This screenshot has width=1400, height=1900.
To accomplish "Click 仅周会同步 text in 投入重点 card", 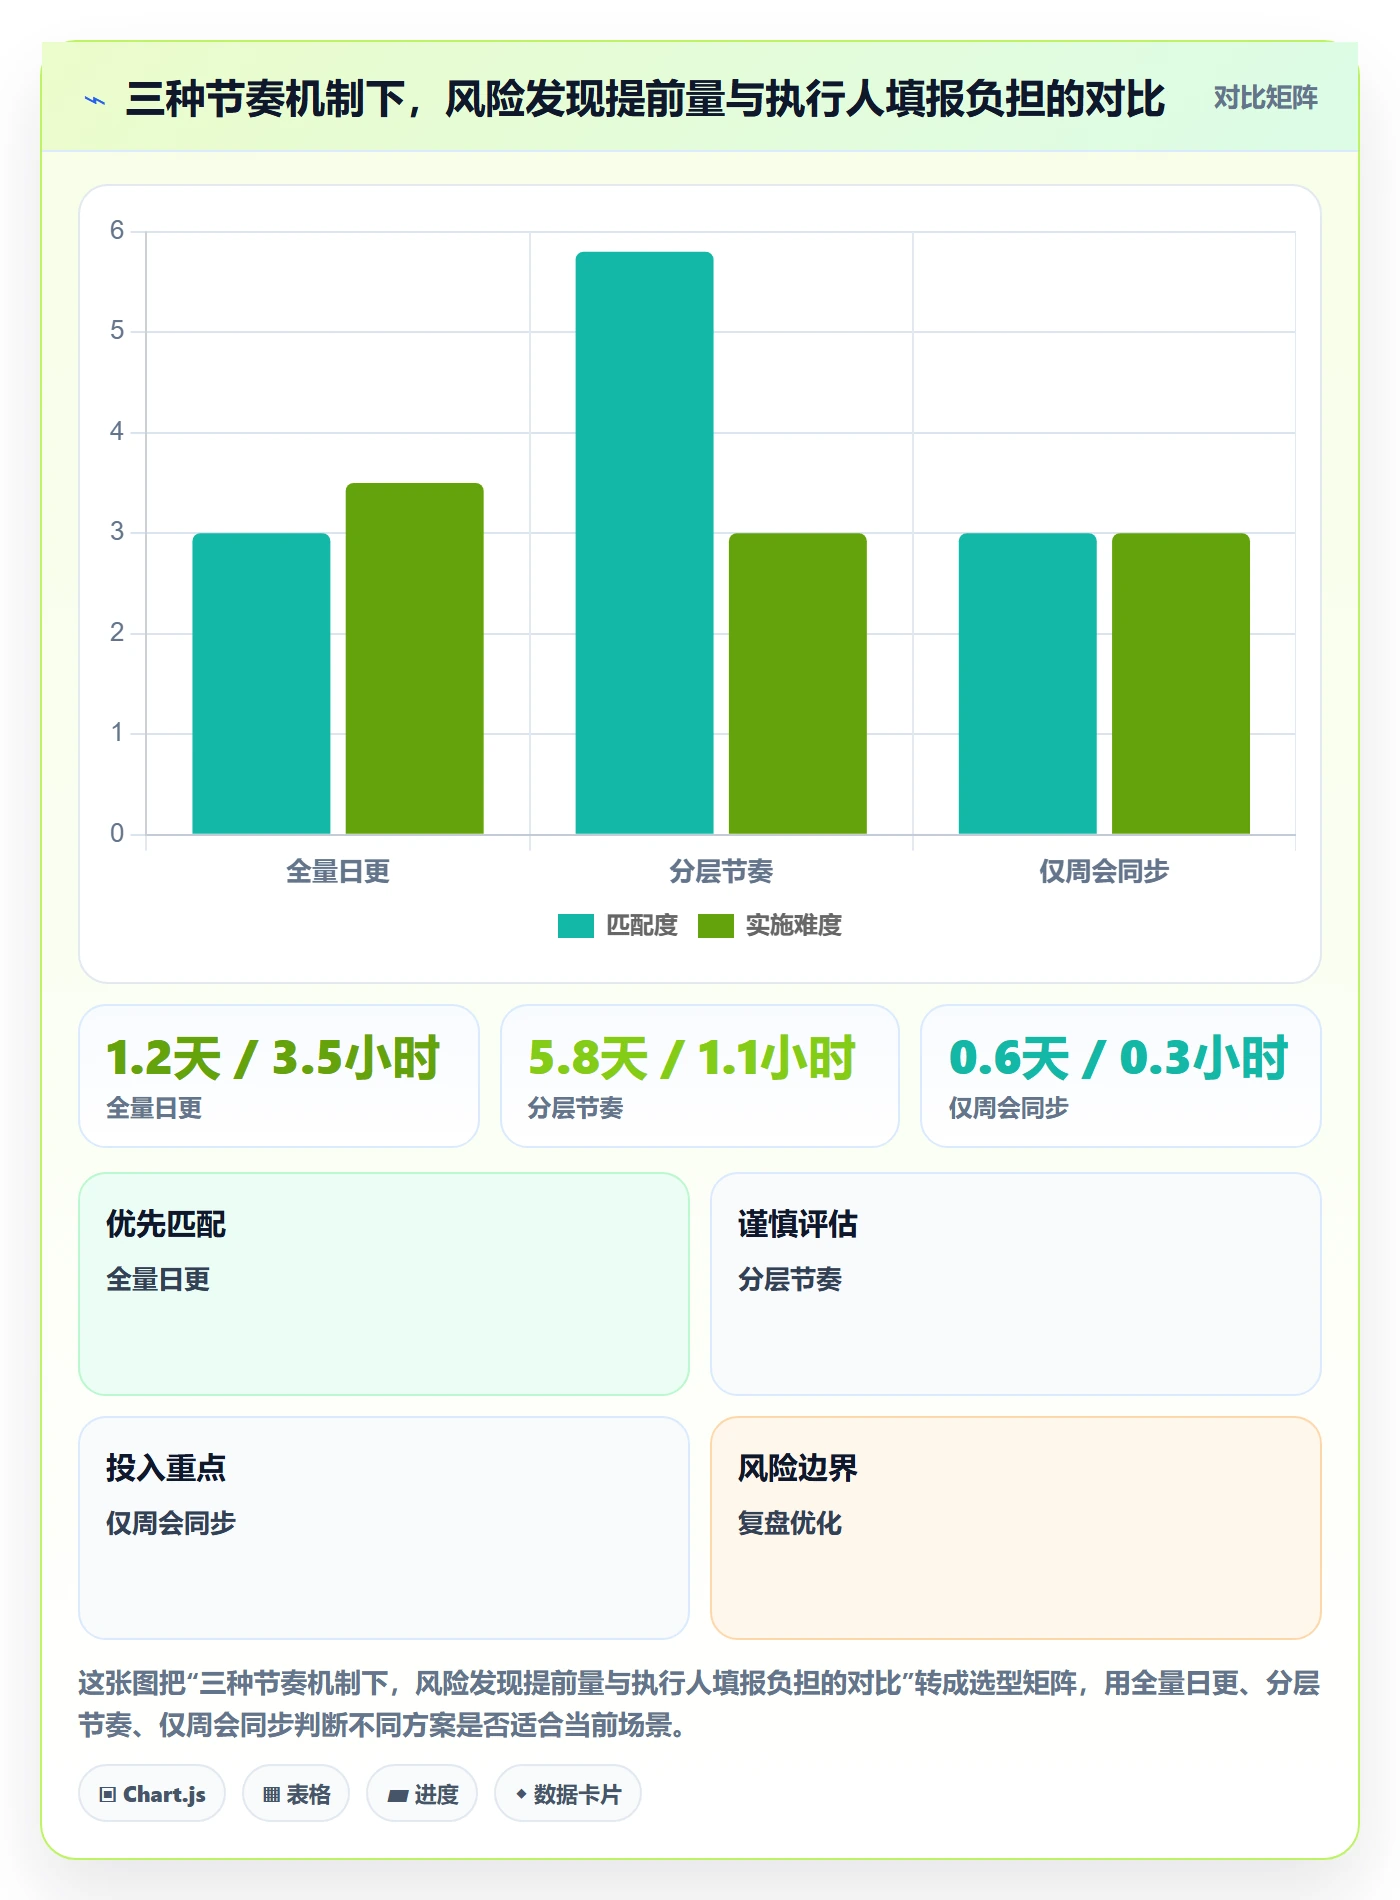I will 171,1523.
